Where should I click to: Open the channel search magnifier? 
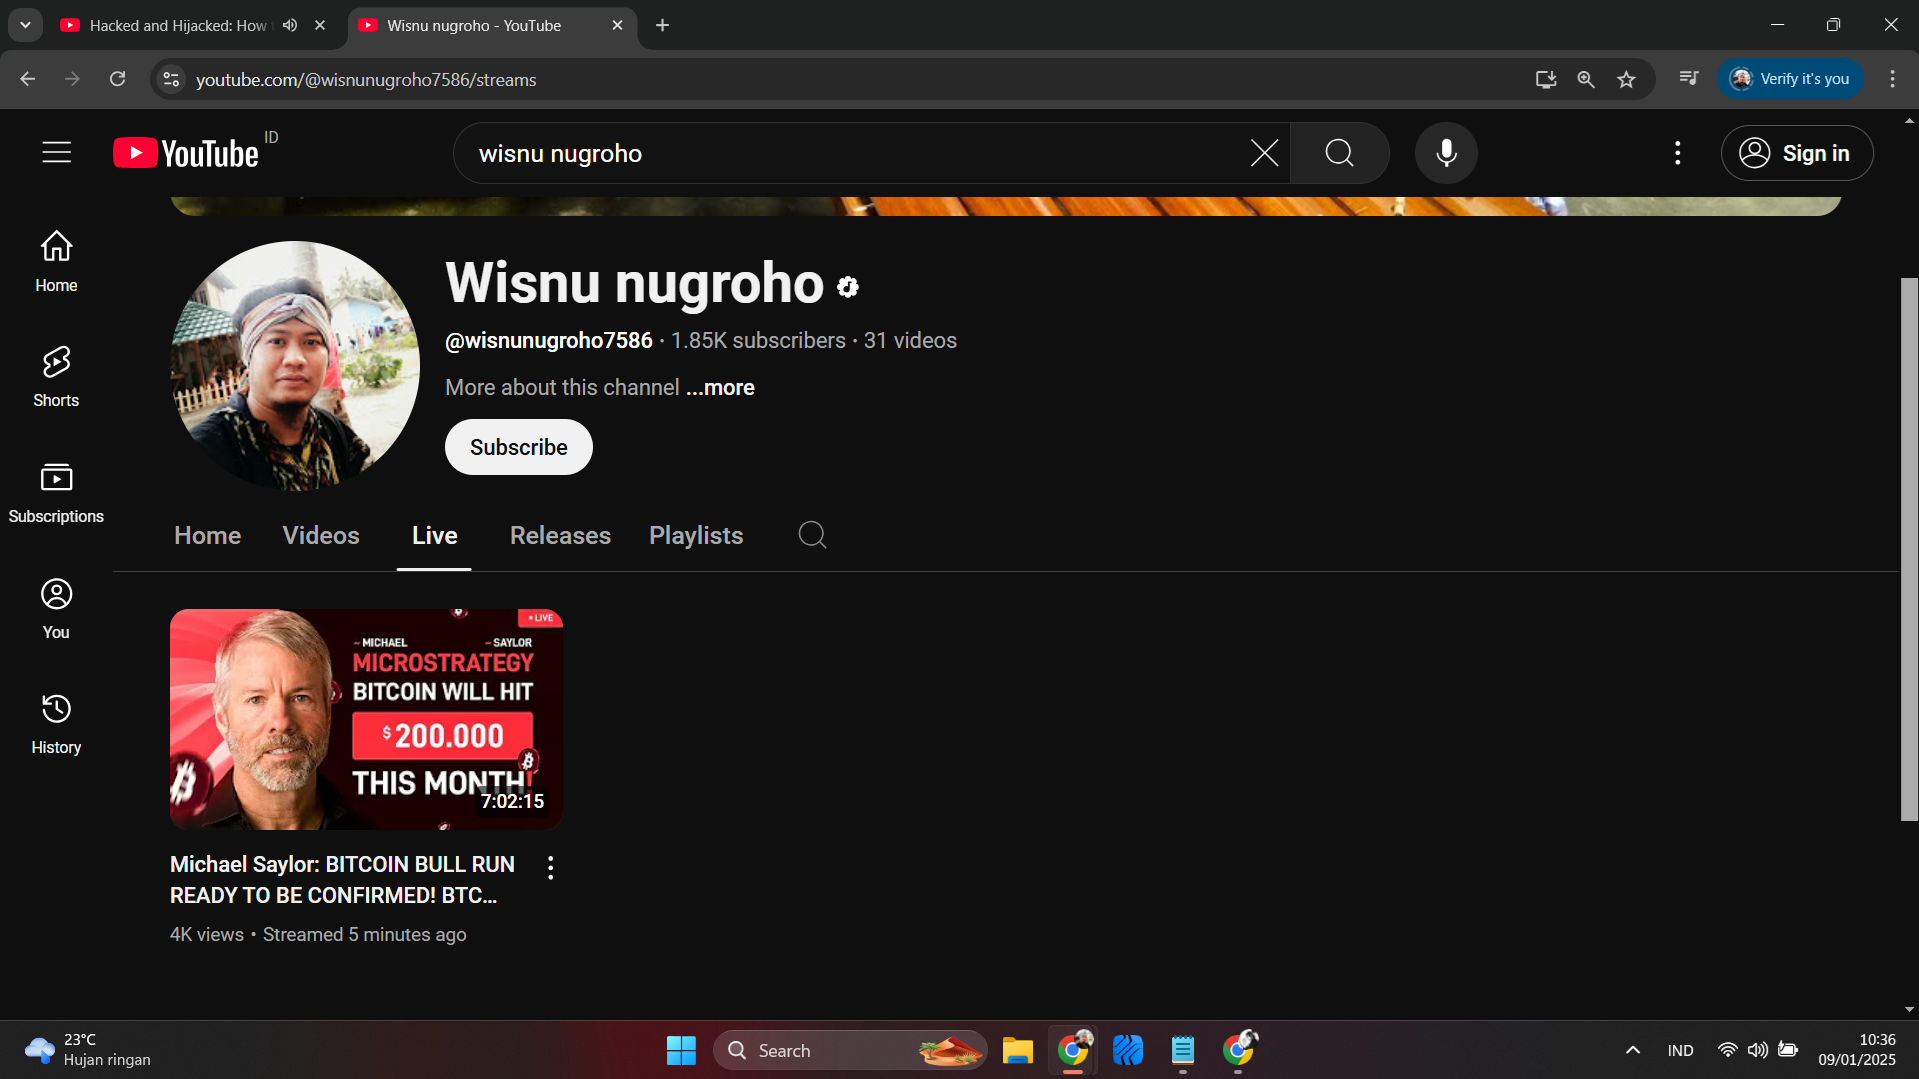(x=812, y=535)
